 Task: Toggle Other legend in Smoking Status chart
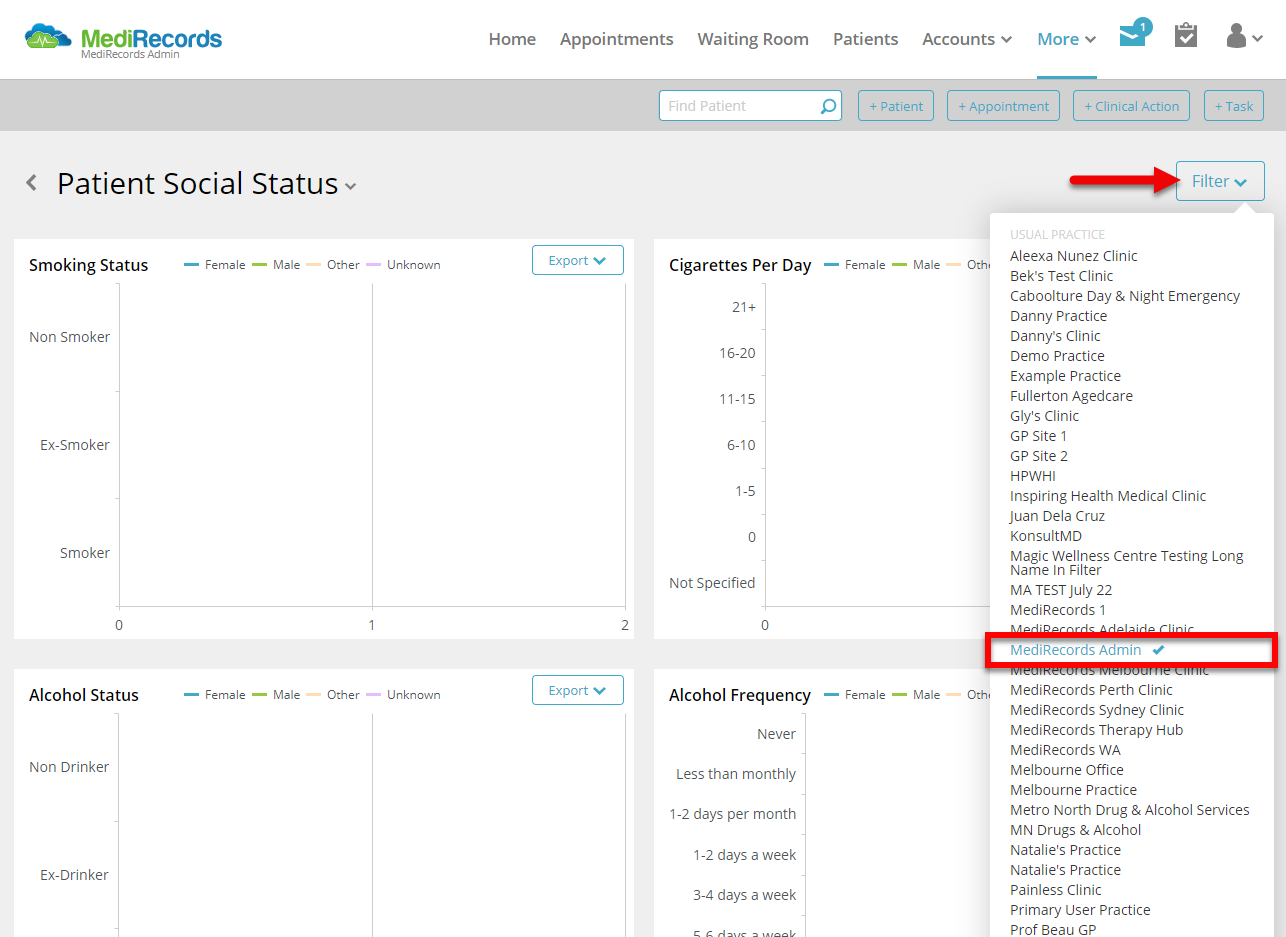(332, 265)
